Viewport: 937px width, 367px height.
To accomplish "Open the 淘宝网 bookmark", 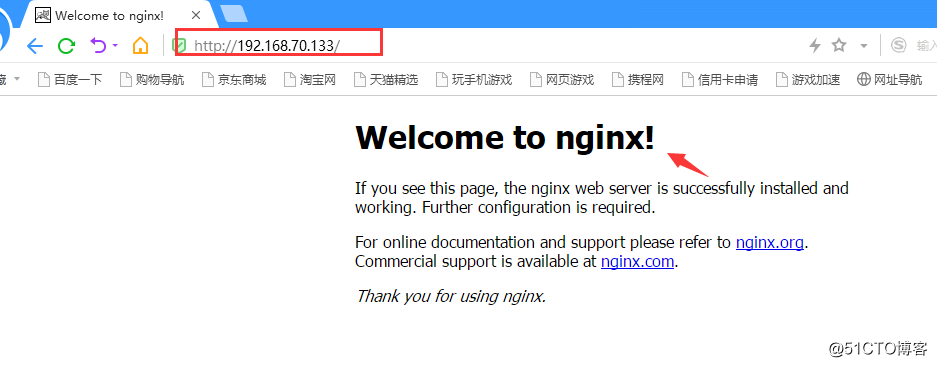I will pyautogui.click(x=310, y=79).
